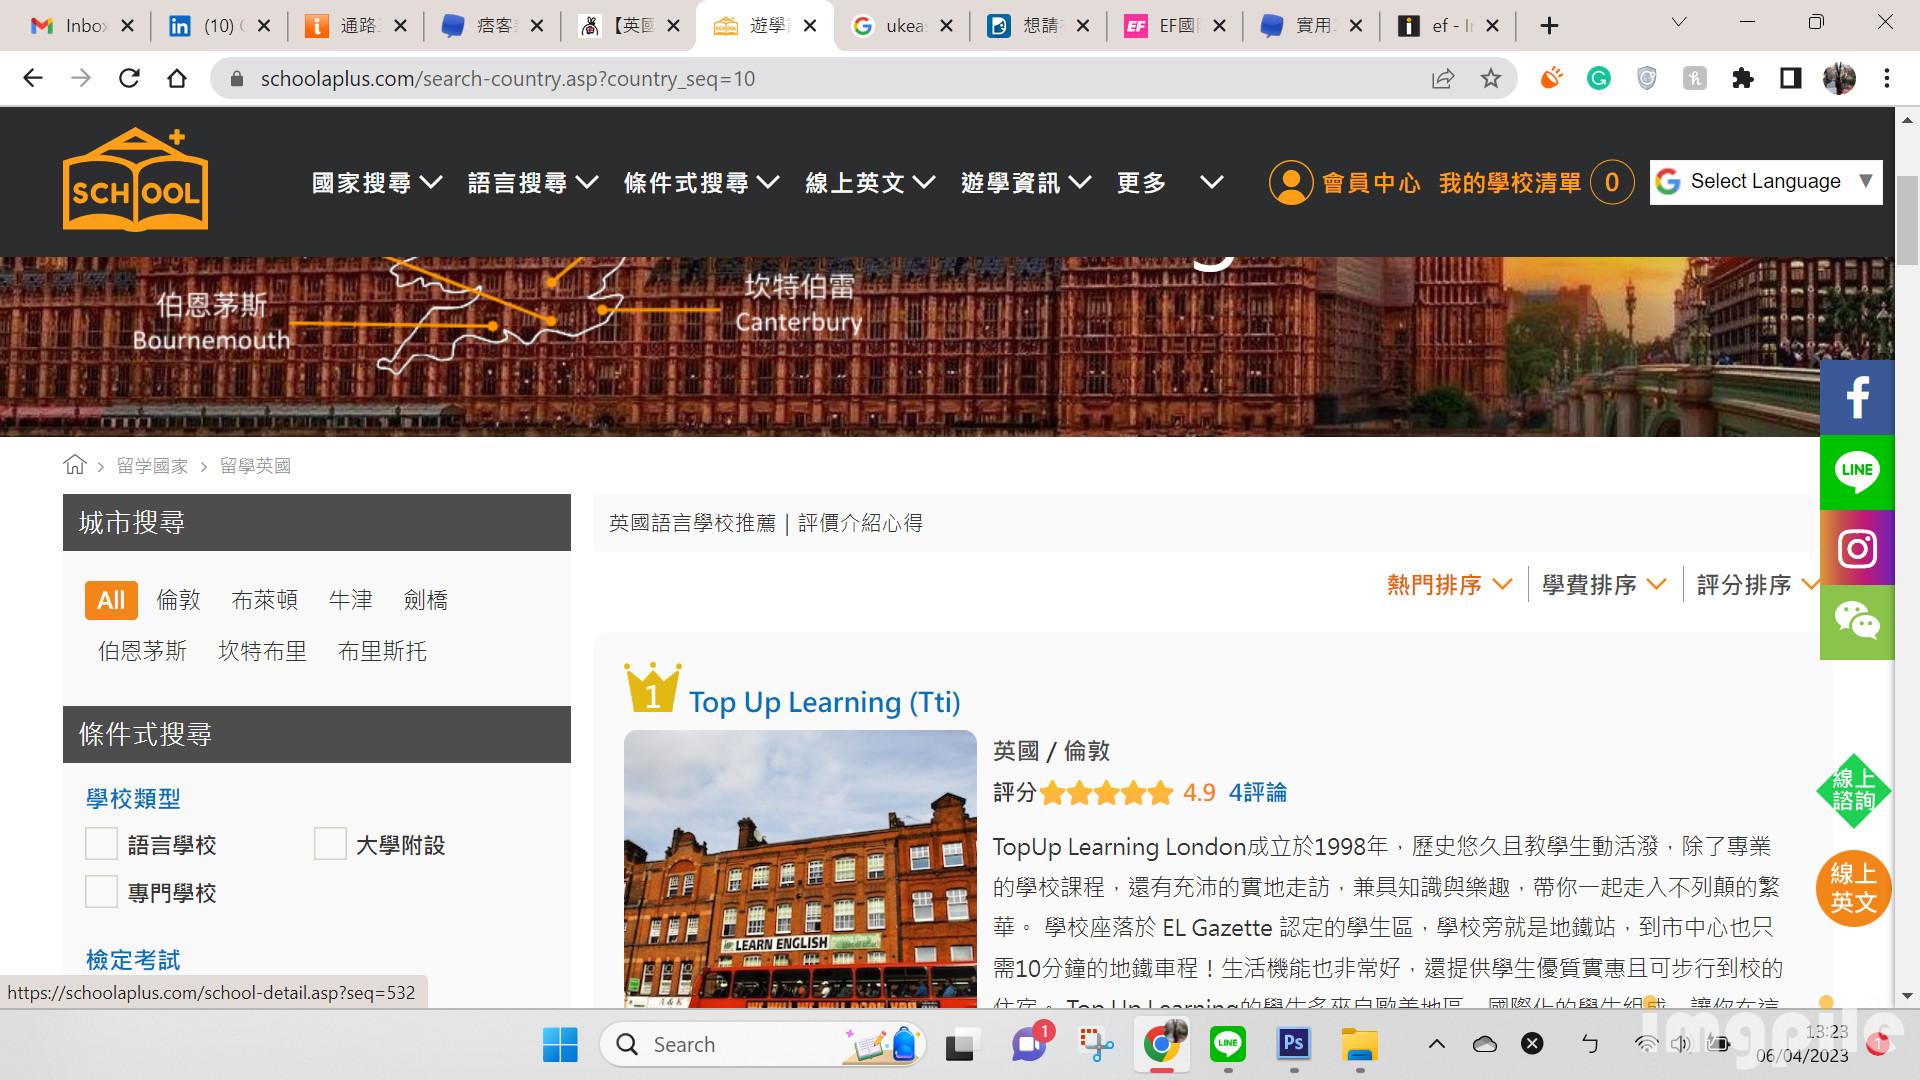1920x1080 pixels.
Task: Click the Top Up Learning school photo
Action: (800, 868)
